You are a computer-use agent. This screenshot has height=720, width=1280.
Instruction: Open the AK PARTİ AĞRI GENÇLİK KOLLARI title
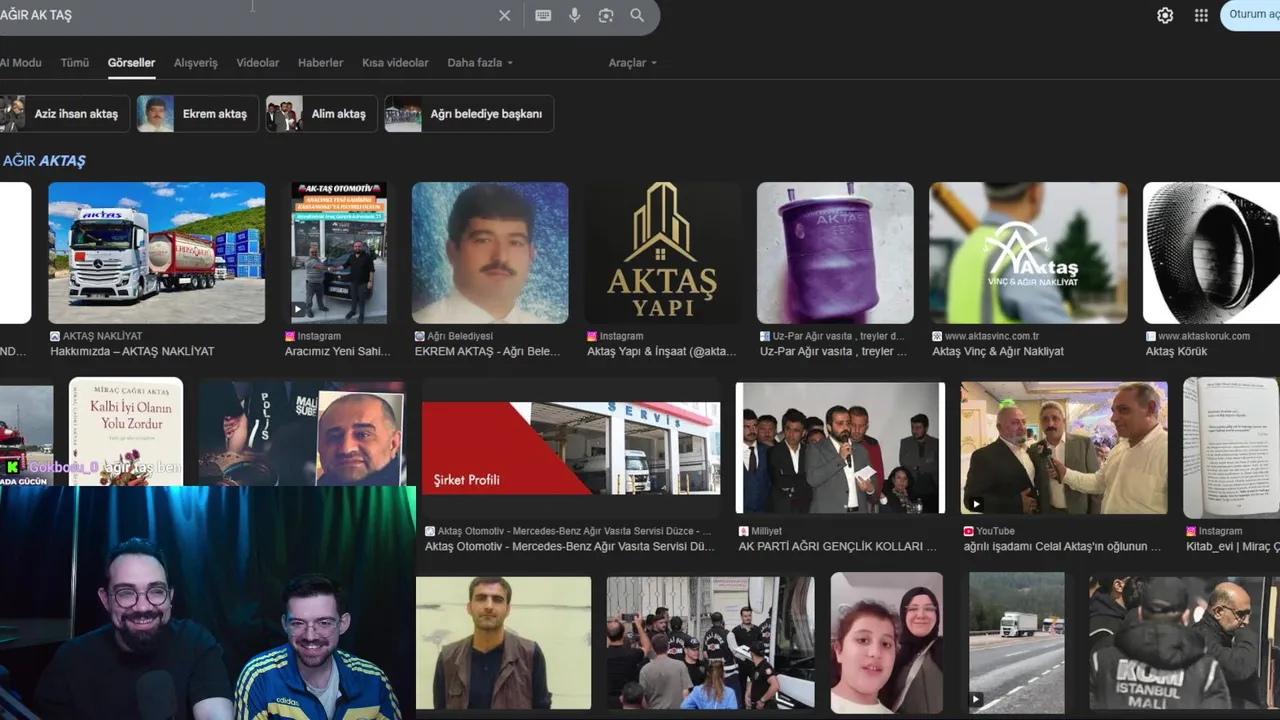click(838, 547)
